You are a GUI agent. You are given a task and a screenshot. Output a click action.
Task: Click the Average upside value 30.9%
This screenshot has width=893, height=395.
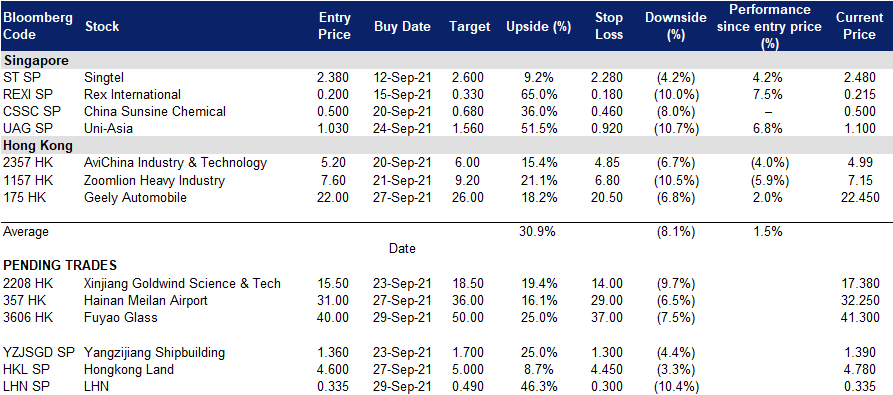click(538, 232)
